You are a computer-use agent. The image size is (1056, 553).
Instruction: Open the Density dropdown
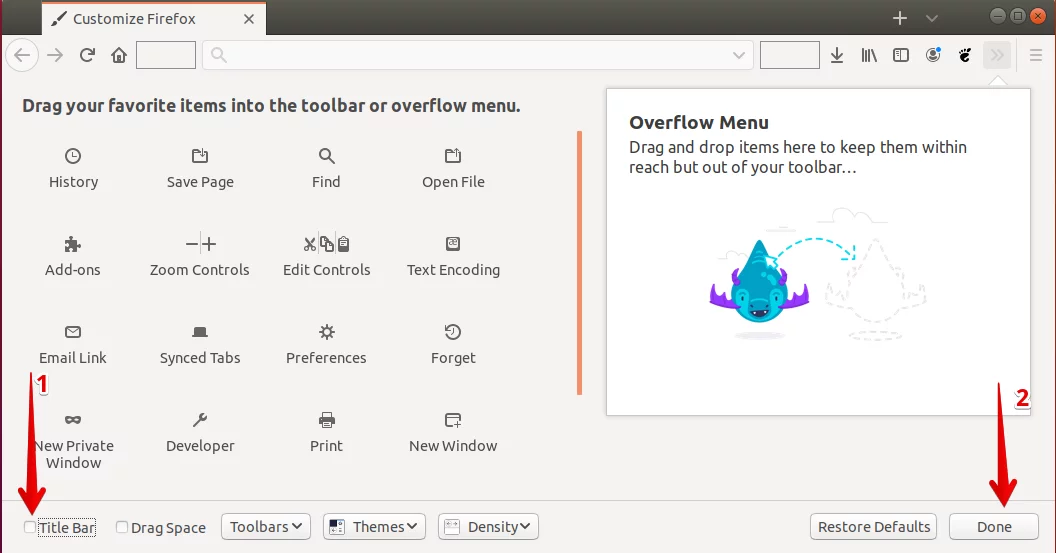488,527
